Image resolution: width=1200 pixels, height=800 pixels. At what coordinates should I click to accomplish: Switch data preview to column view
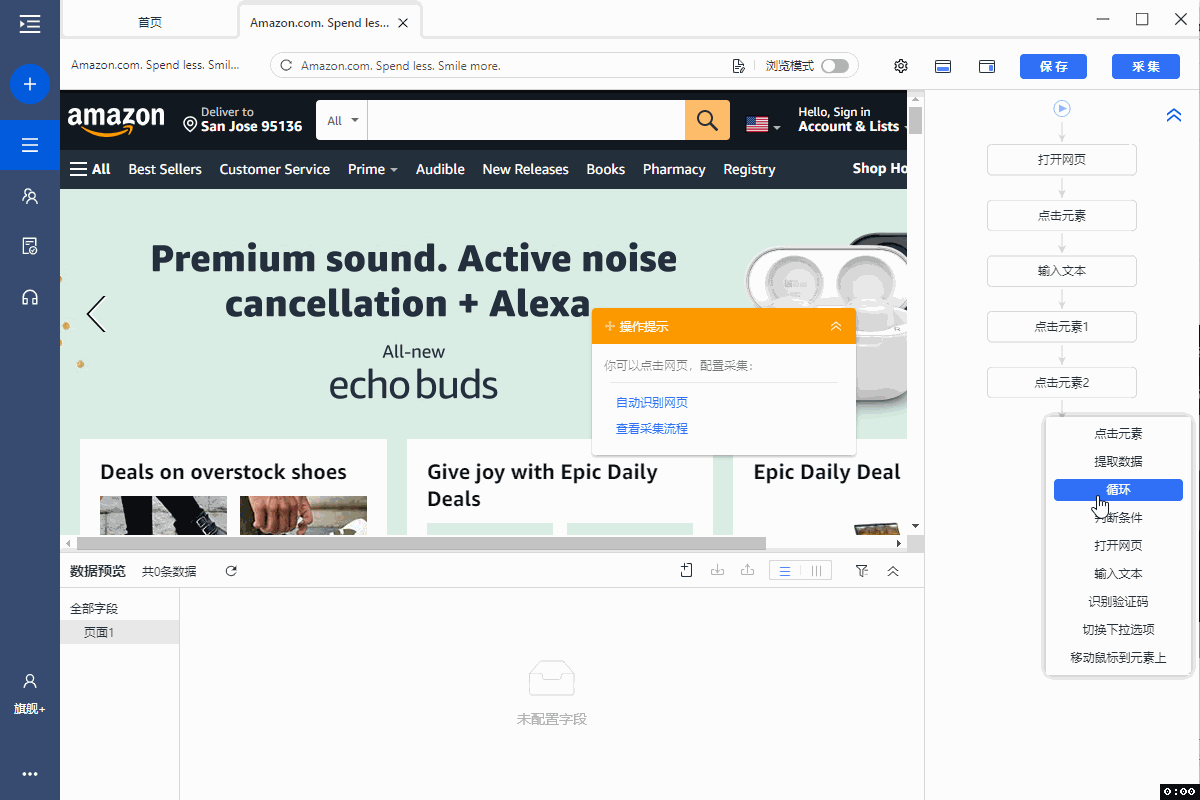click(x=817, y=571)
